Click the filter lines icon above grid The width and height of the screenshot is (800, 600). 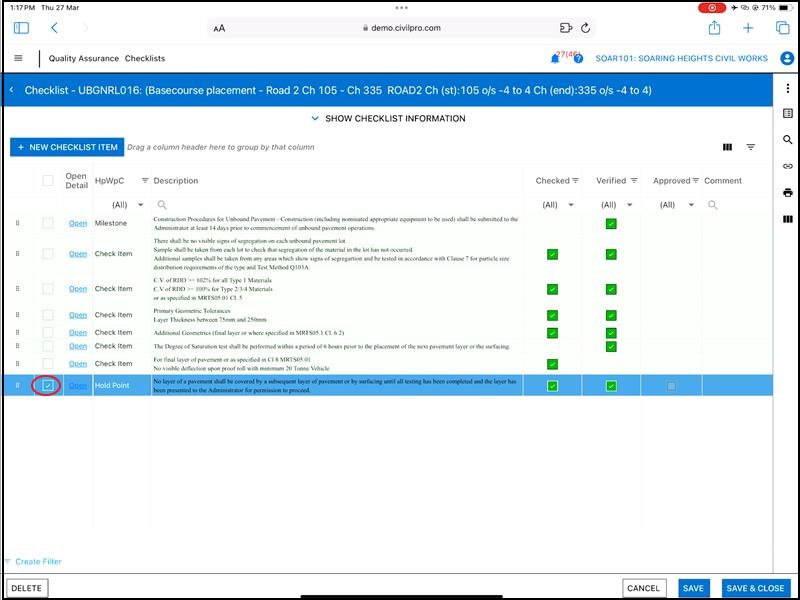(751, 147)
